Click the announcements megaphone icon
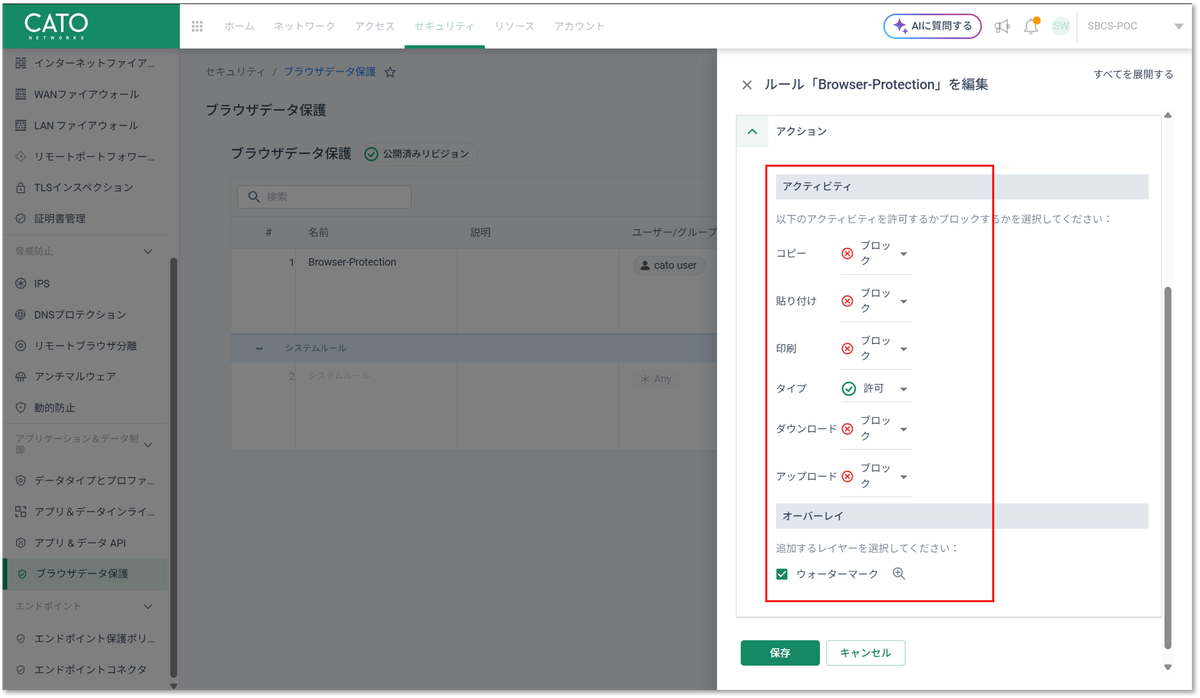 (x=1003, y=27)
